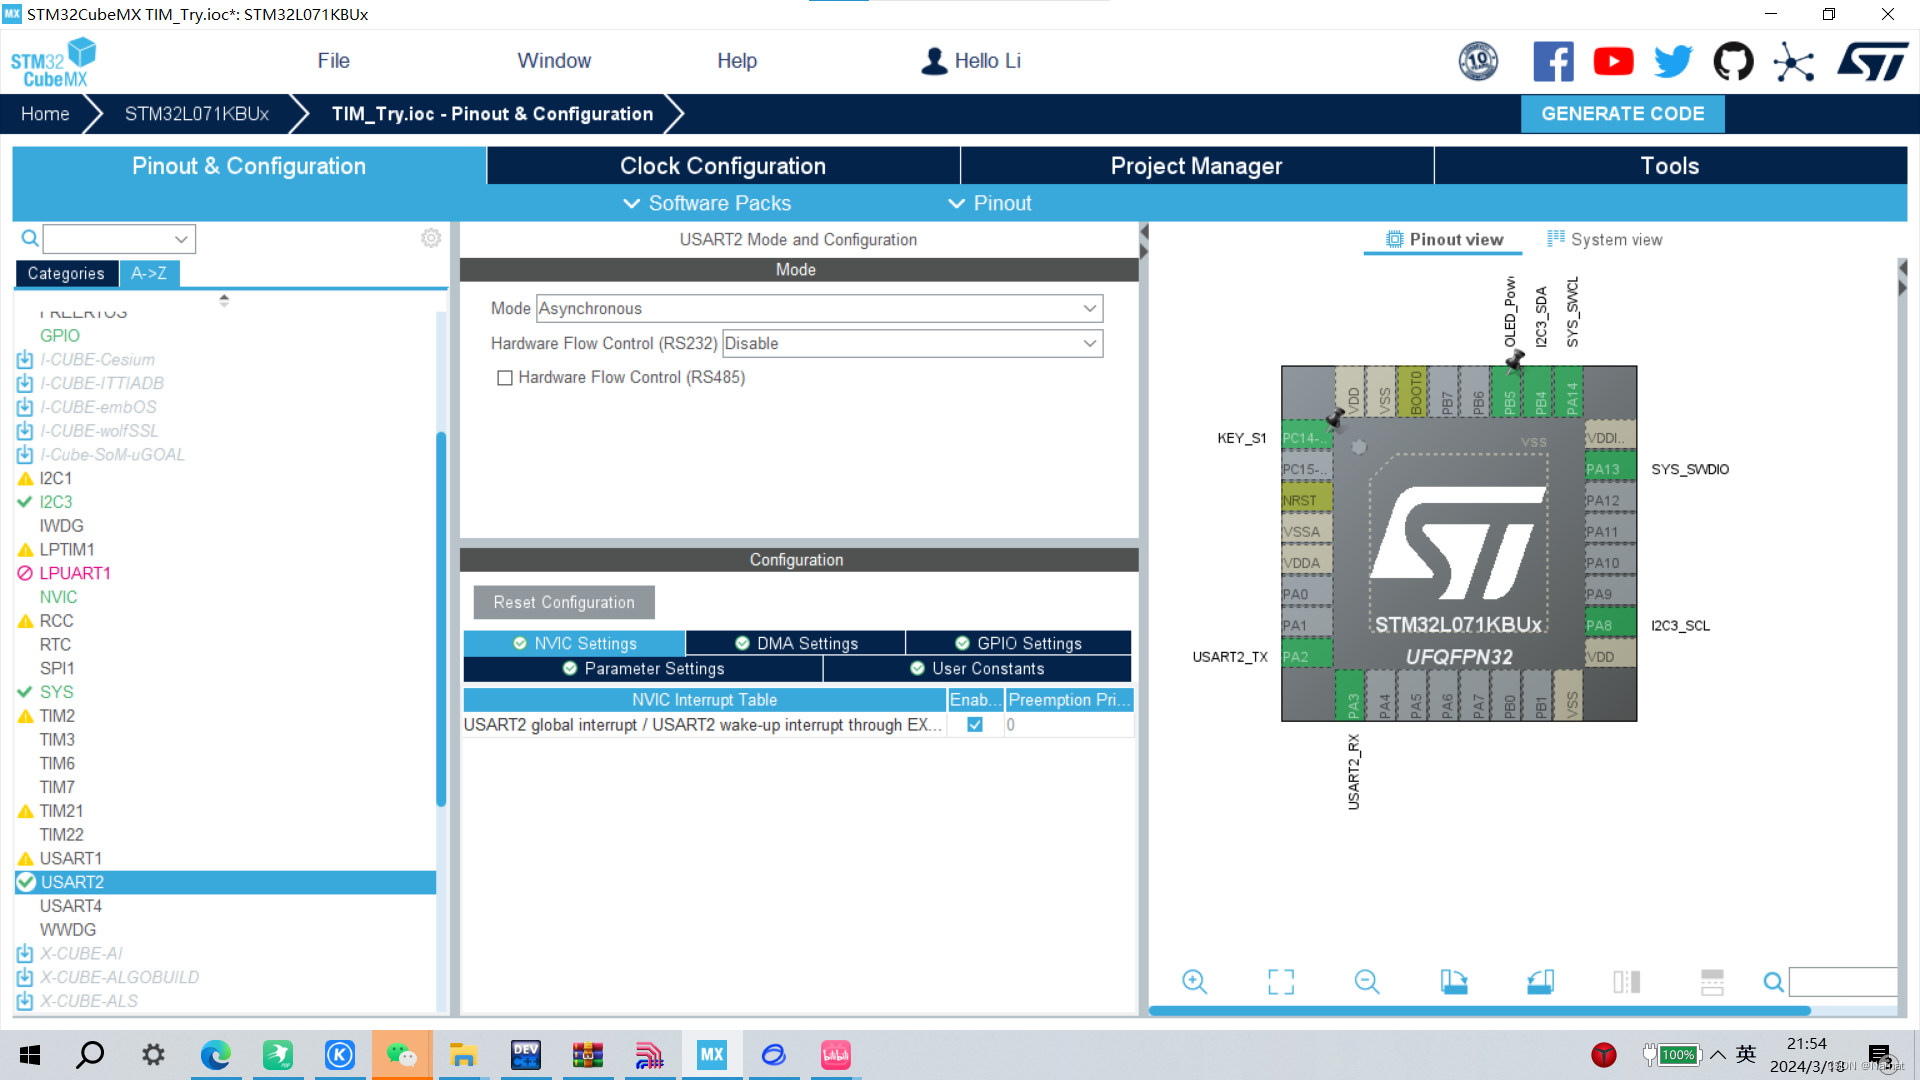
Task: Click the pin search magnifier icon
Action: (1773, 982)
